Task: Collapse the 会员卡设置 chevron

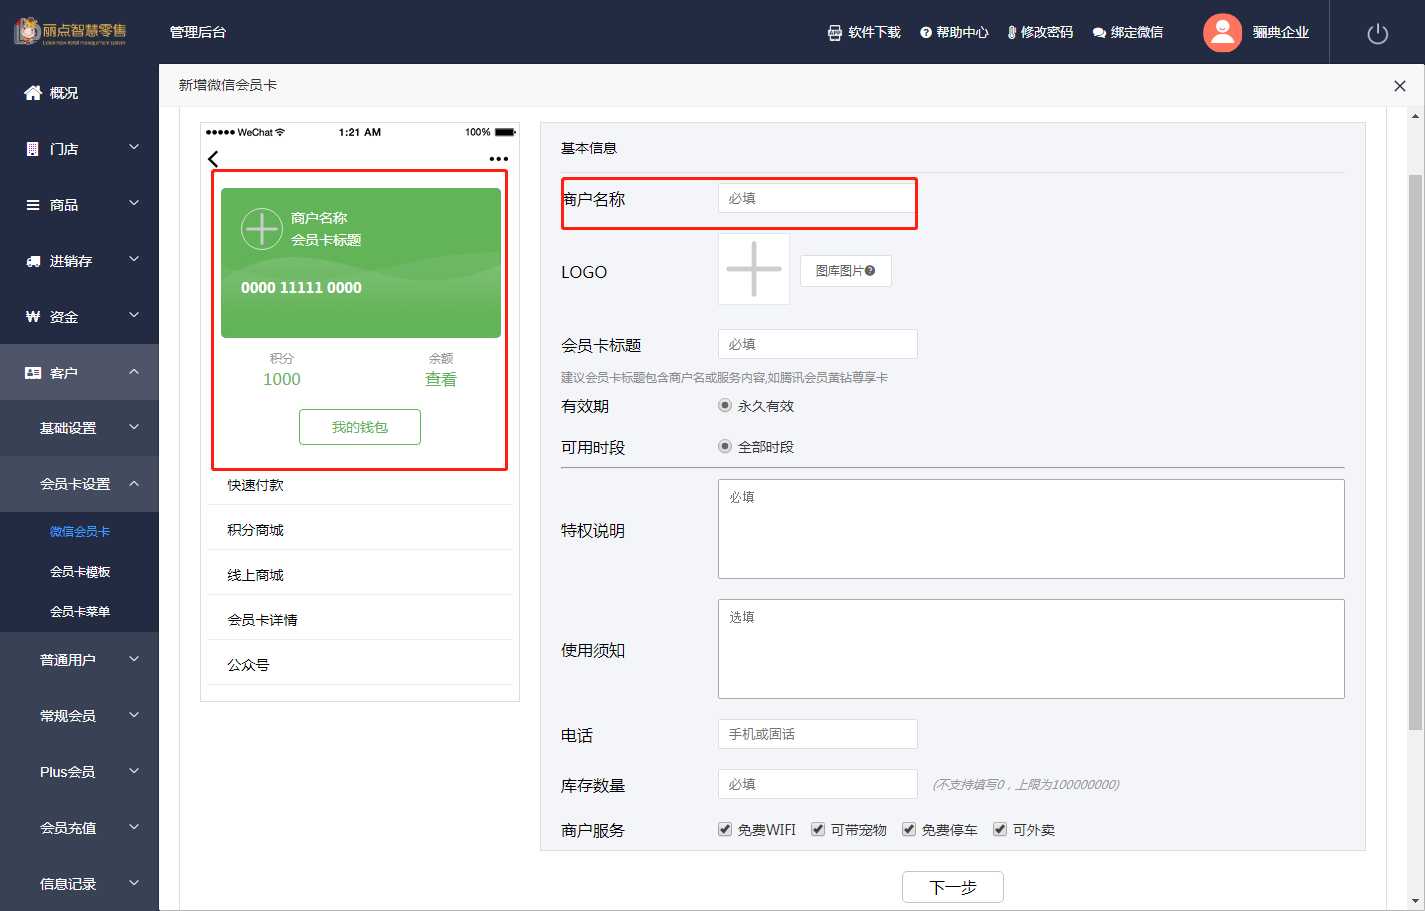Action: click(x=134, y=484)
